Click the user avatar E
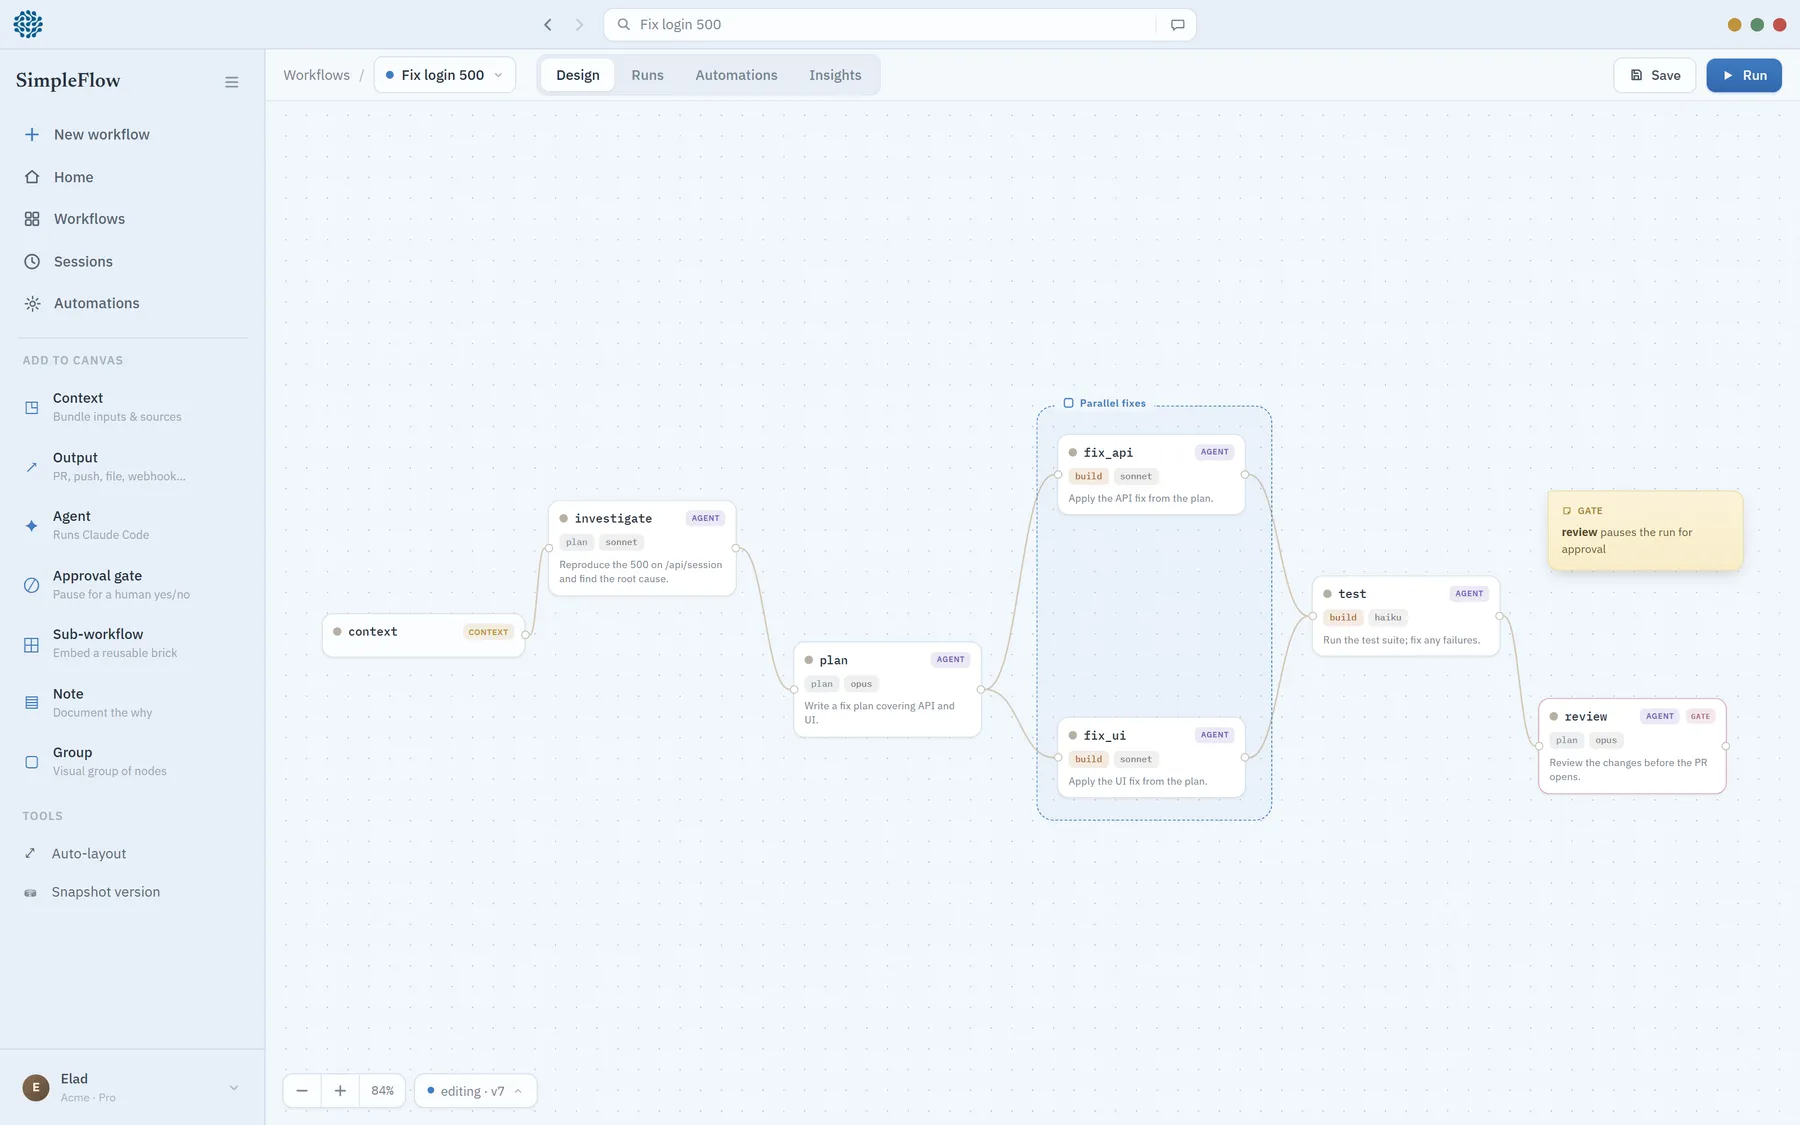This screenshot has height=1125, width=1800. click(x=36, y=1087)
